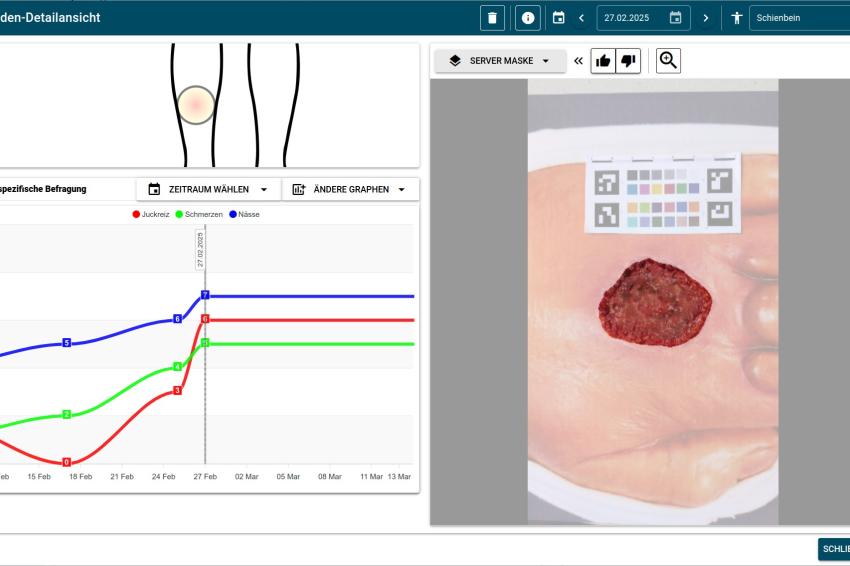Select blue data point 7 on chart
The image size is (850, 566).
coord(205,295)
